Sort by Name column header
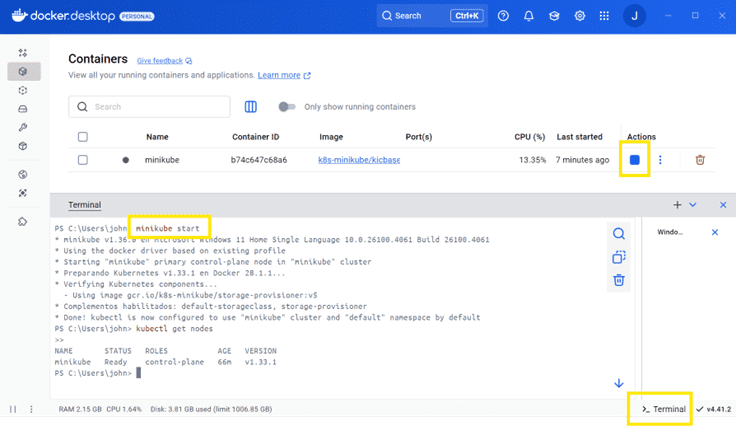This screenshot has height=426, width=736. click(x=157, y=137)
